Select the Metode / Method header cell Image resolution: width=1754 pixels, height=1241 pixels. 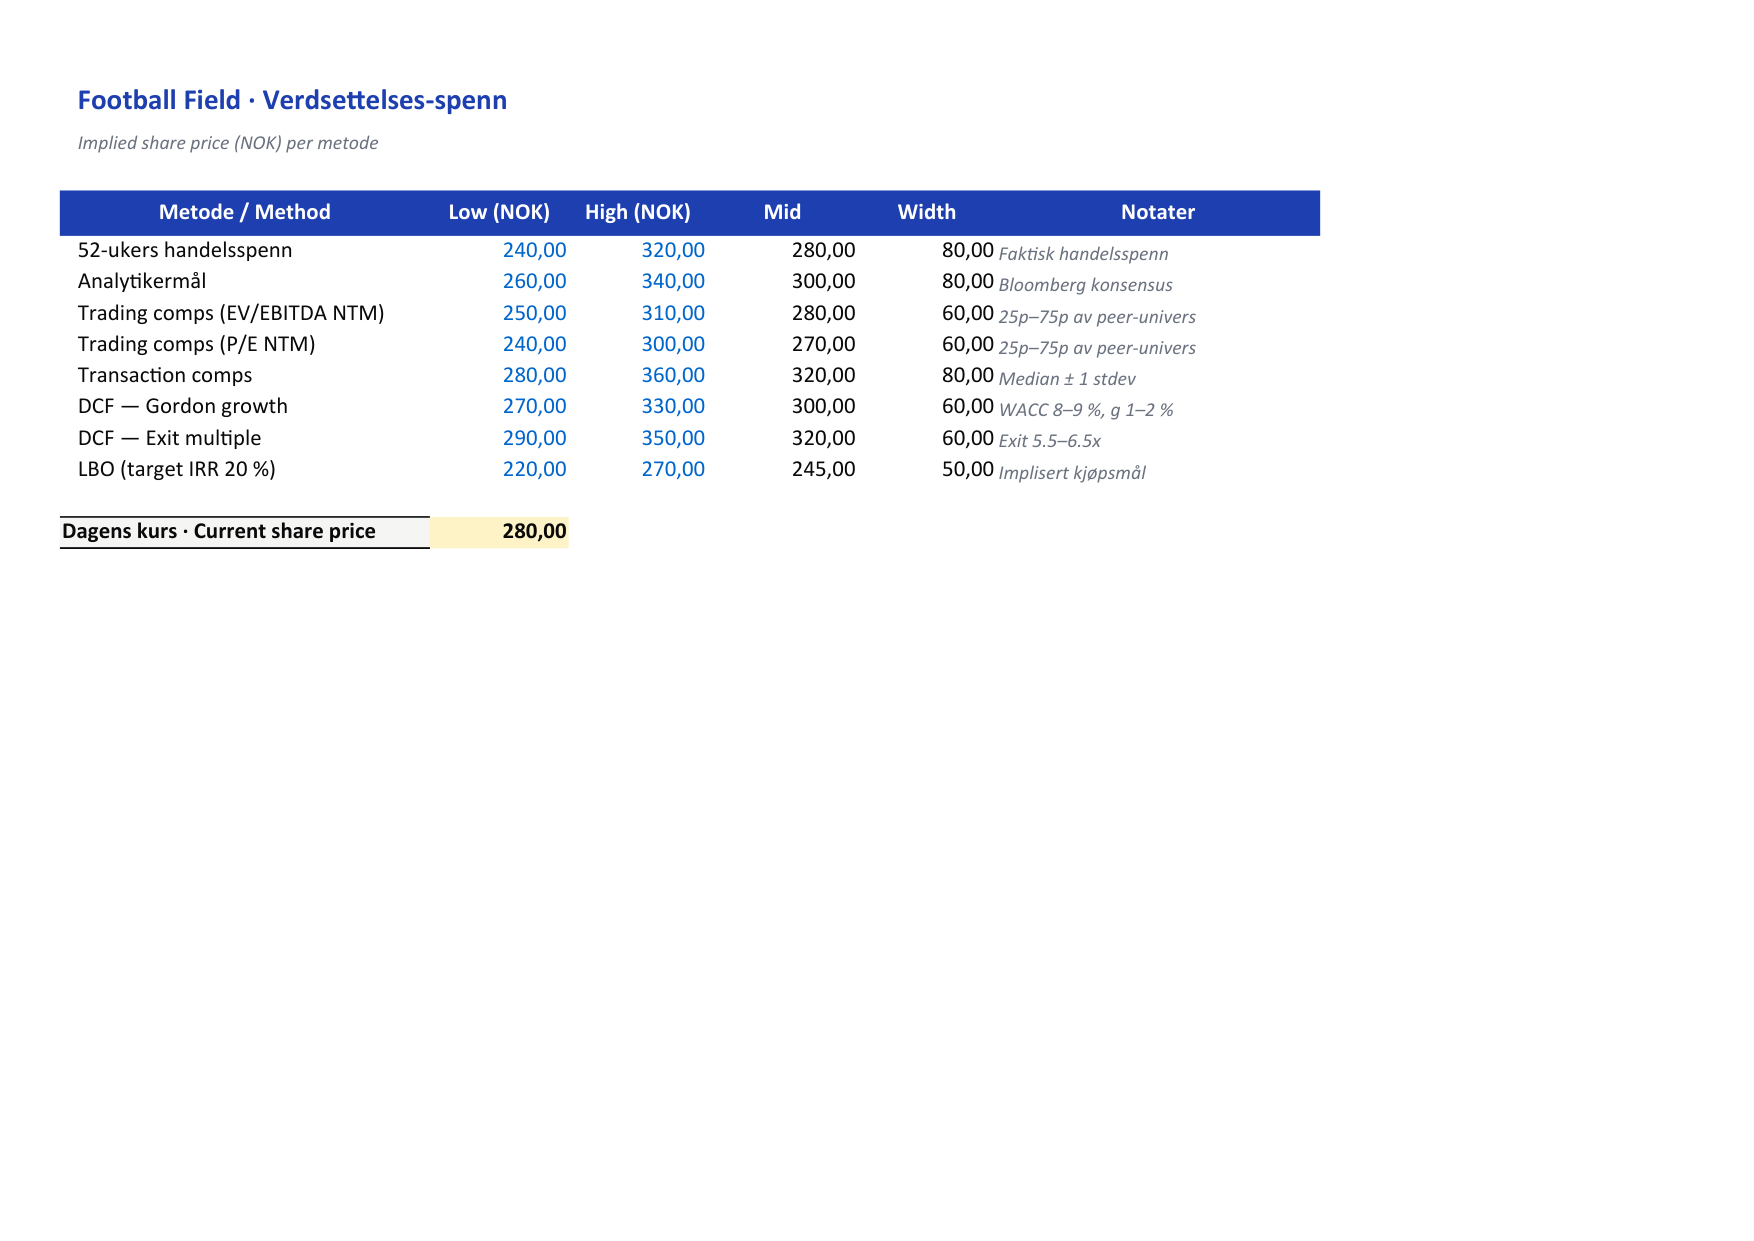tap(245, 212)
